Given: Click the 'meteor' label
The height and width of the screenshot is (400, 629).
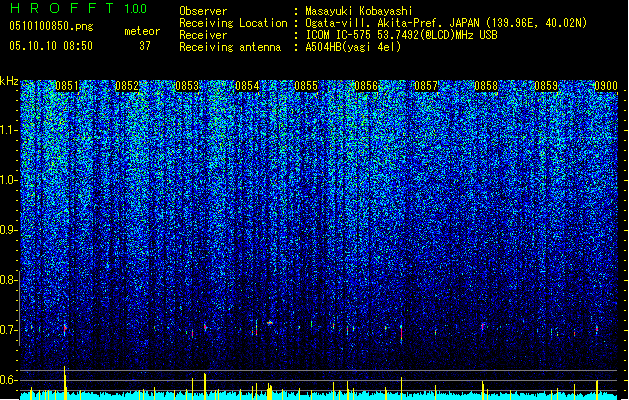Looking at the screenshot, I should pyautogui.click(x=142, y=31).
